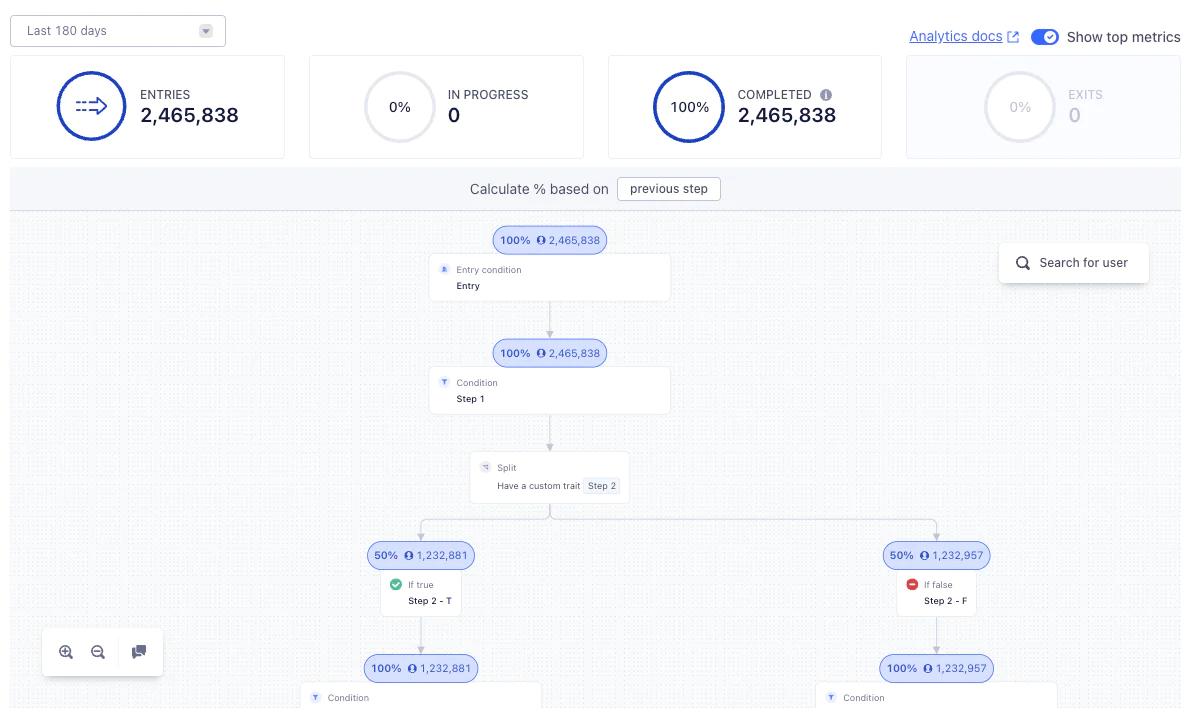Click the Search for user button
This screenshot has width=1197, height=714.
pos(1073,263)
